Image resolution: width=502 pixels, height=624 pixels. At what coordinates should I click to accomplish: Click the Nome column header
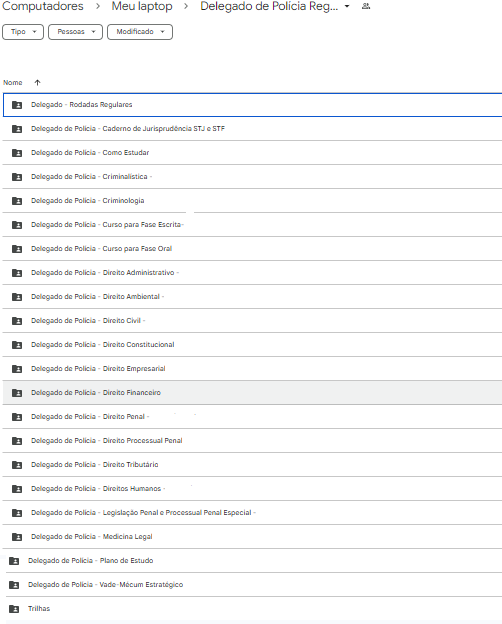pyautogui.click(x=13, y=83)
